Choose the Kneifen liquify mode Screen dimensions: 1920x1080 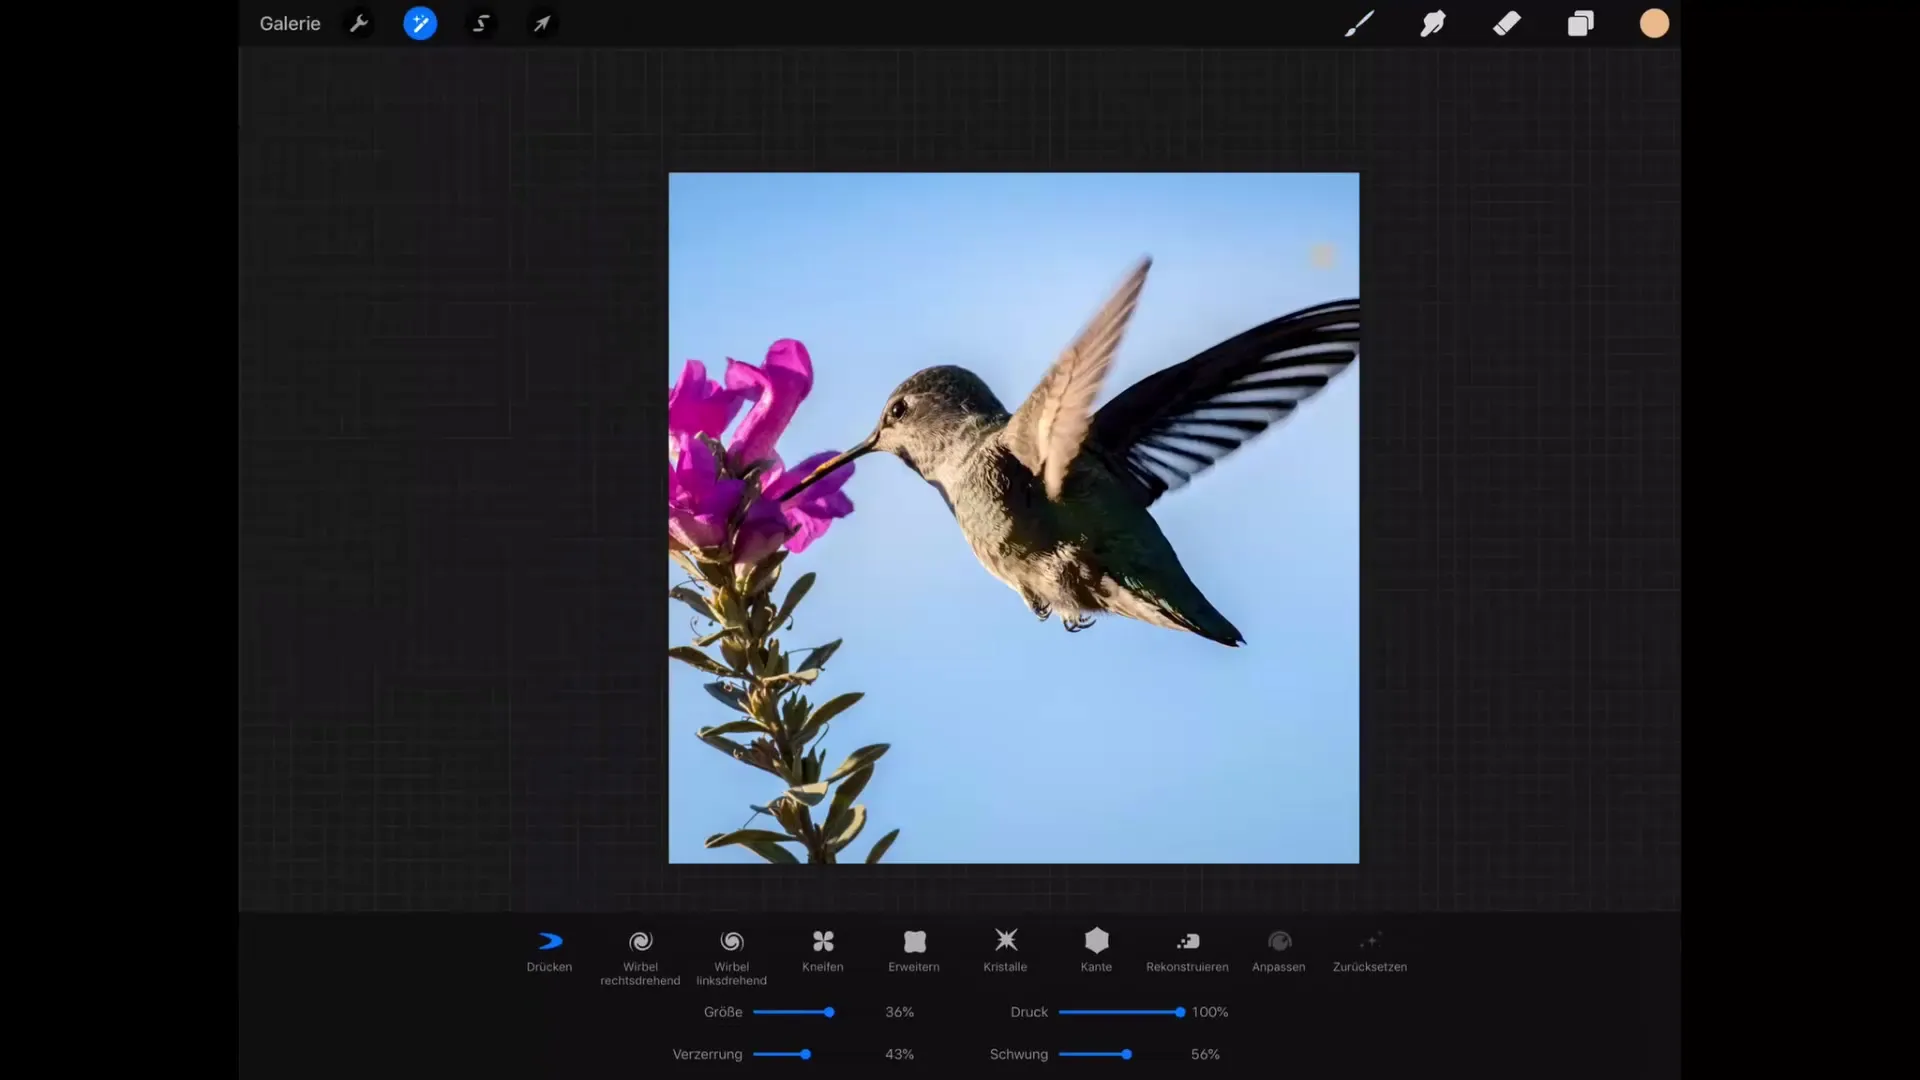823,952
